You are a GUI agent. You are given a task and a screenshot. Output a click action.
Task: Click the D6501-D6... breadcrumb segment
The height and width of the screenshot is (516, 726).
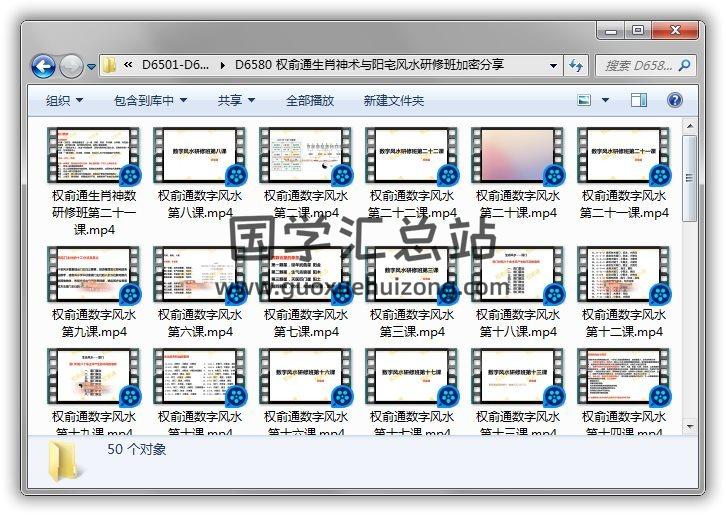coord(175,65)
